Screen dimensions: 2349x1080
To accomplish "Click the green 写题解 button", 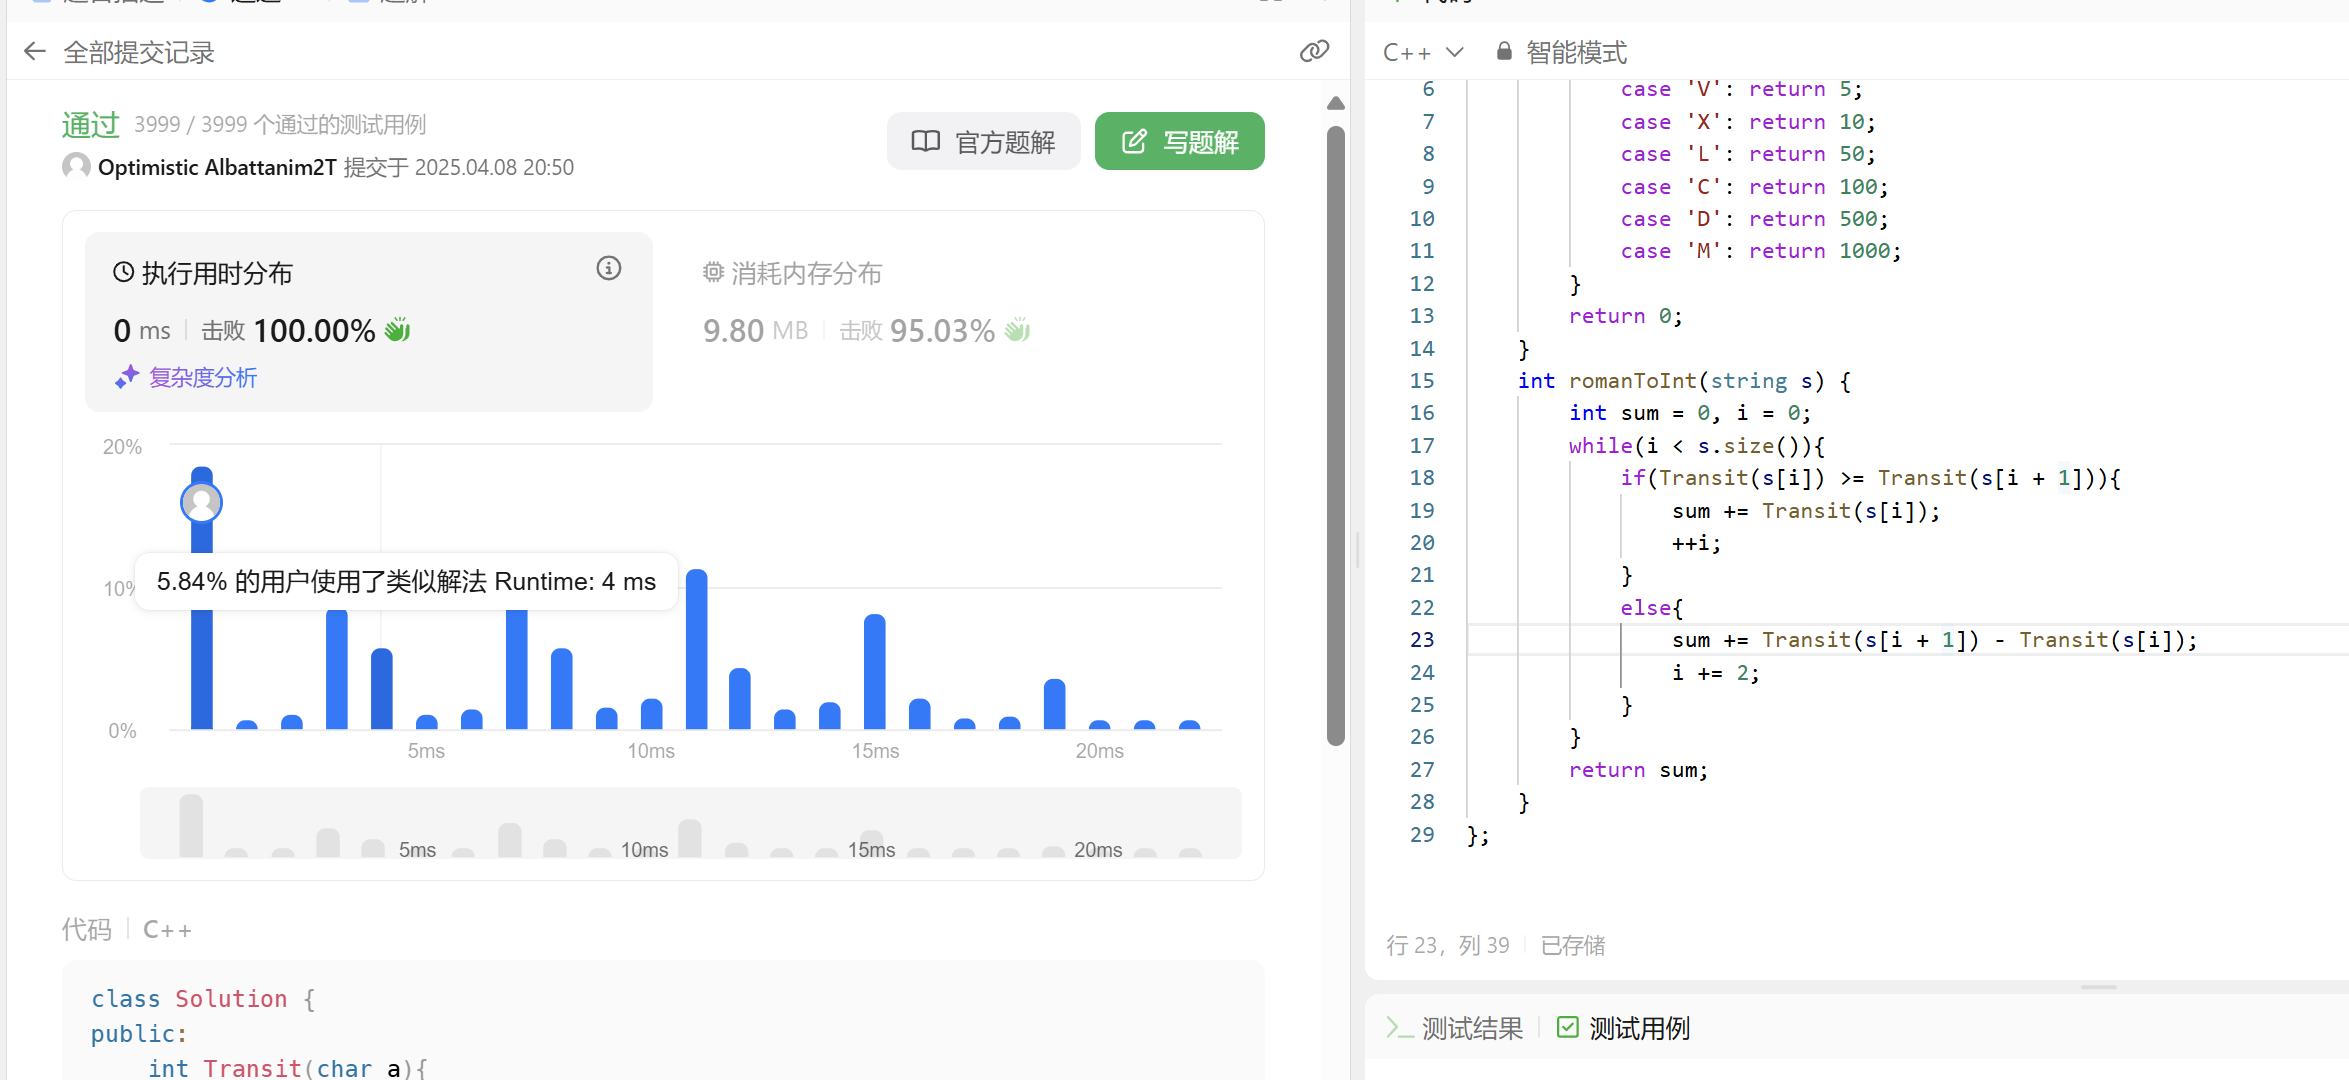I will pyautogui.click(x=1179, y=142).
